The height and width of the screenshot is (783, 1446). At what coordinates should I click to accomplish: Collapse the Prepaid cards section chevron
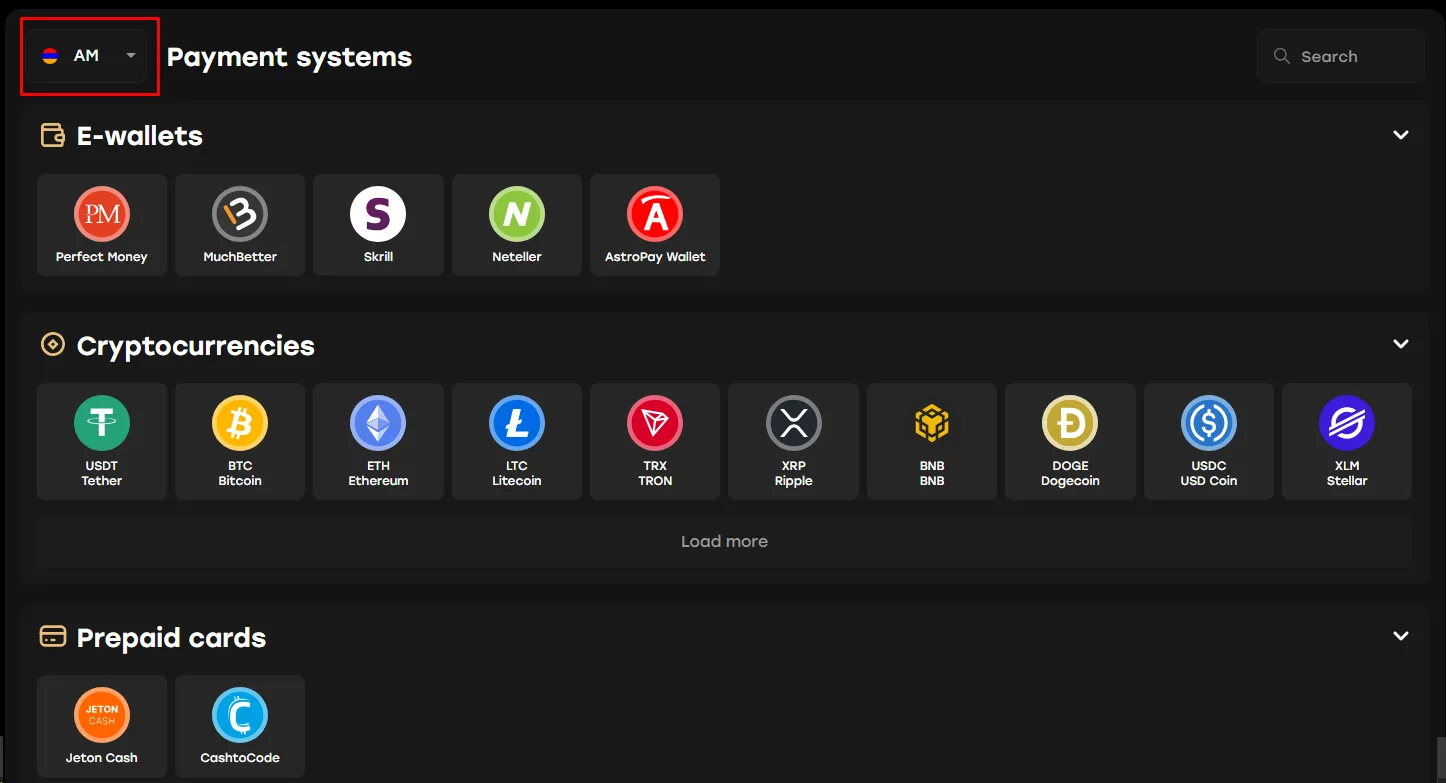tap(1401, 636)
